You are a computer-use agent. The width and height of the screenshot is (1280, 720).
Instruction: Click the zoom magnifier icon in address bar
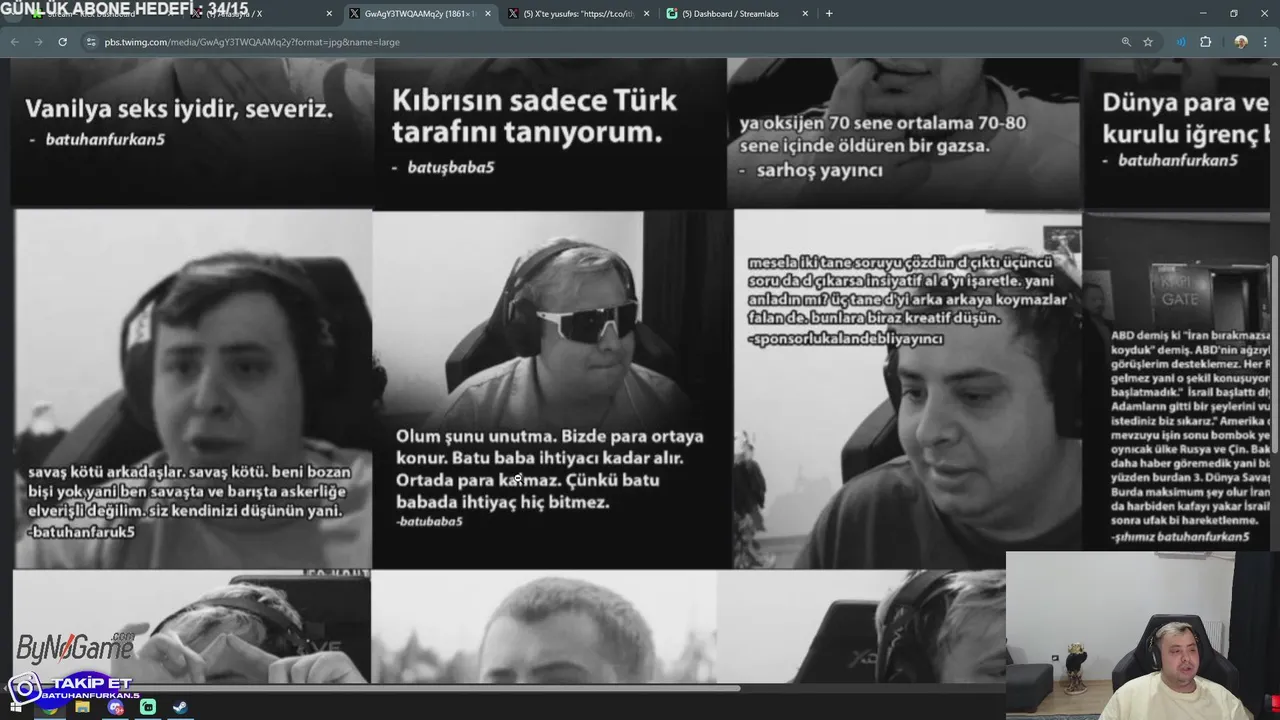tap(1126, 42)
